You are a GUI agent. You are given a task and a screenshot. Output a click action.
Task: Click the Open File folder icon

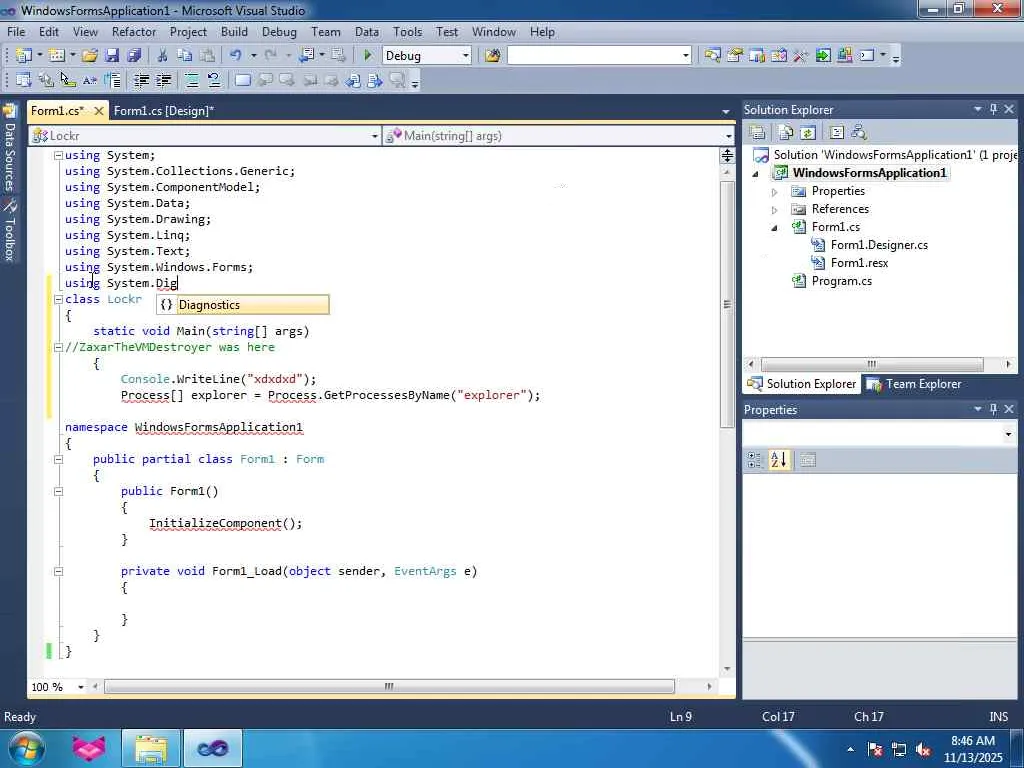click(x=90, y=56)
